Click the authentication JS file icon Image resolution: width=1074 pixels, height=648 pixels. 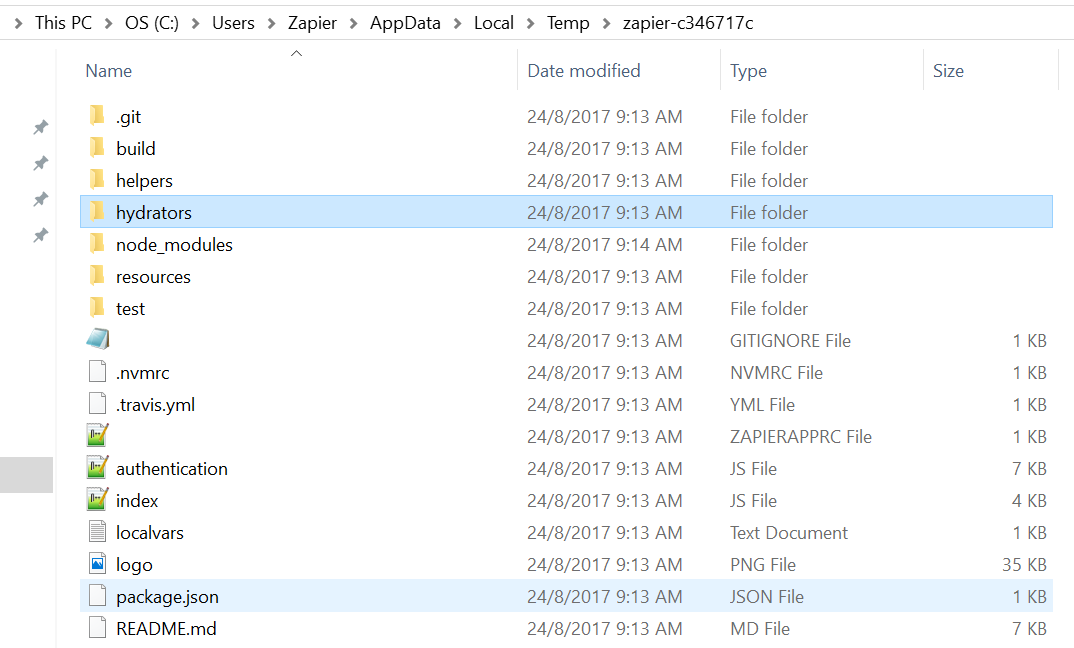97,467
